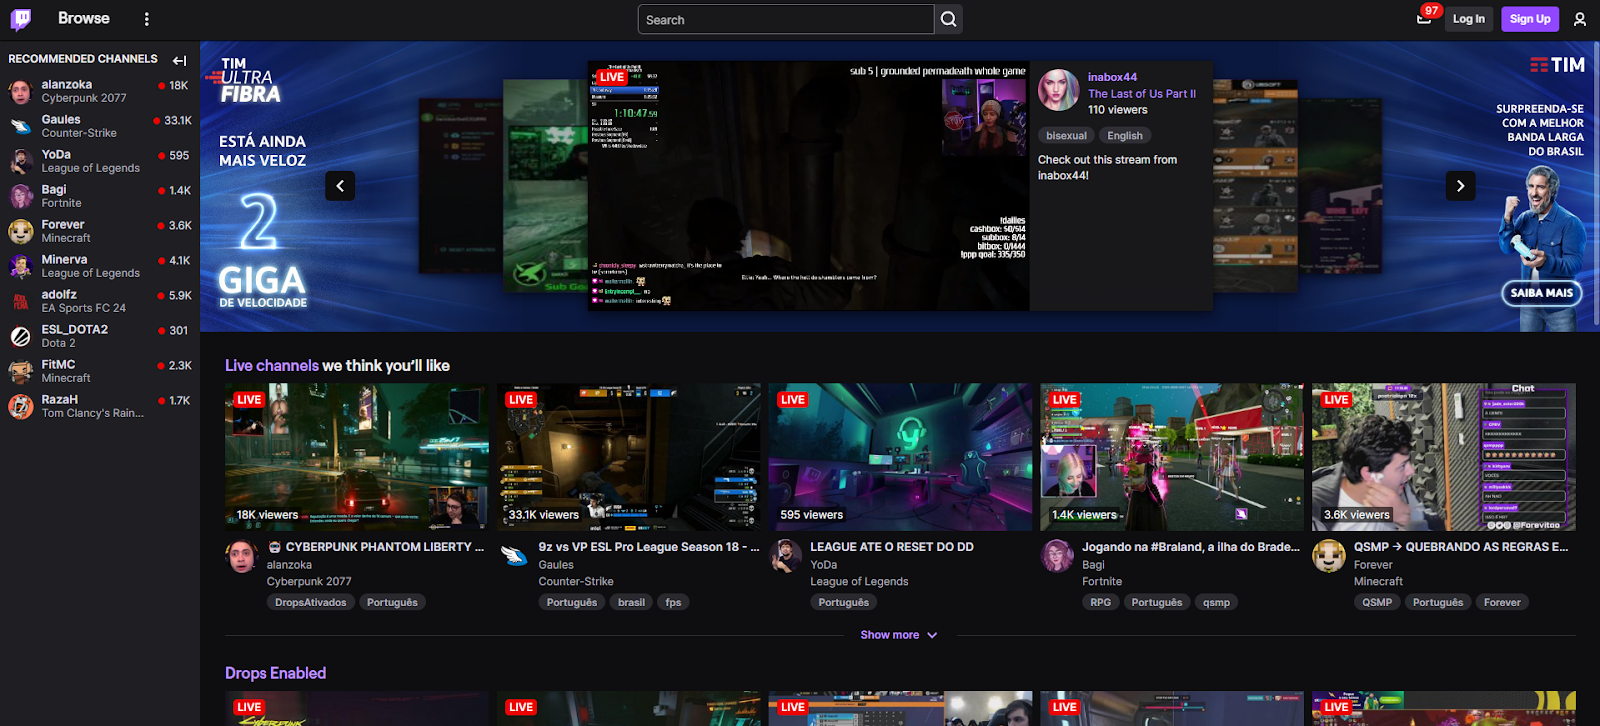1600x726 pixels.
Task: Open Forever 3.6K viewers stream thumbnail
Action: click(1444, 457)
